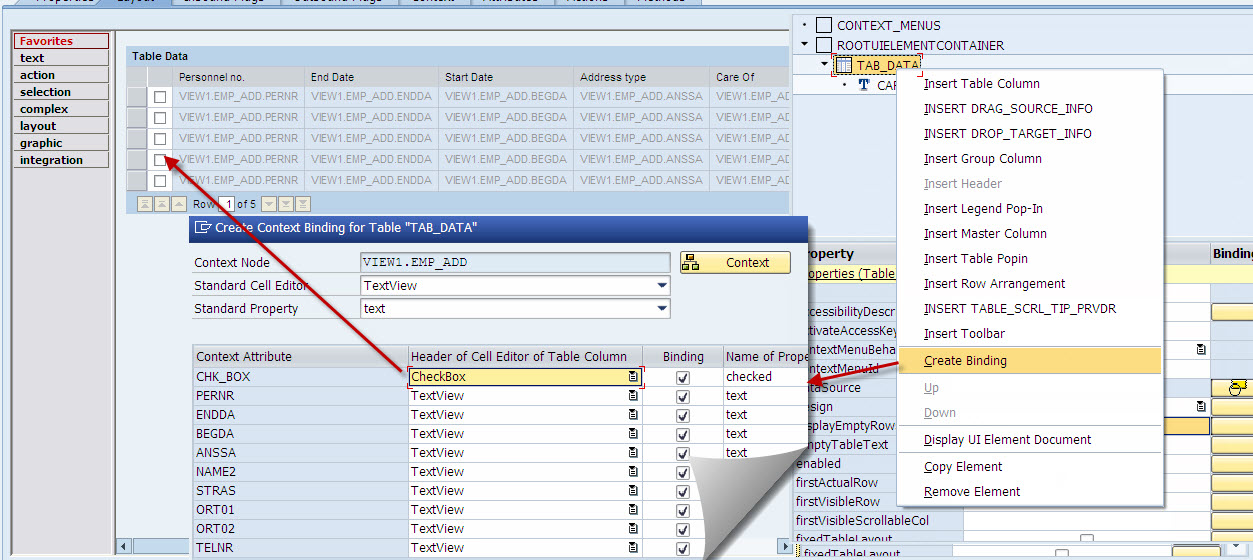1253x560 pixels.
Task: Click the CONTEXT_MENUS node square icon
Action: (x=824, y=25)
